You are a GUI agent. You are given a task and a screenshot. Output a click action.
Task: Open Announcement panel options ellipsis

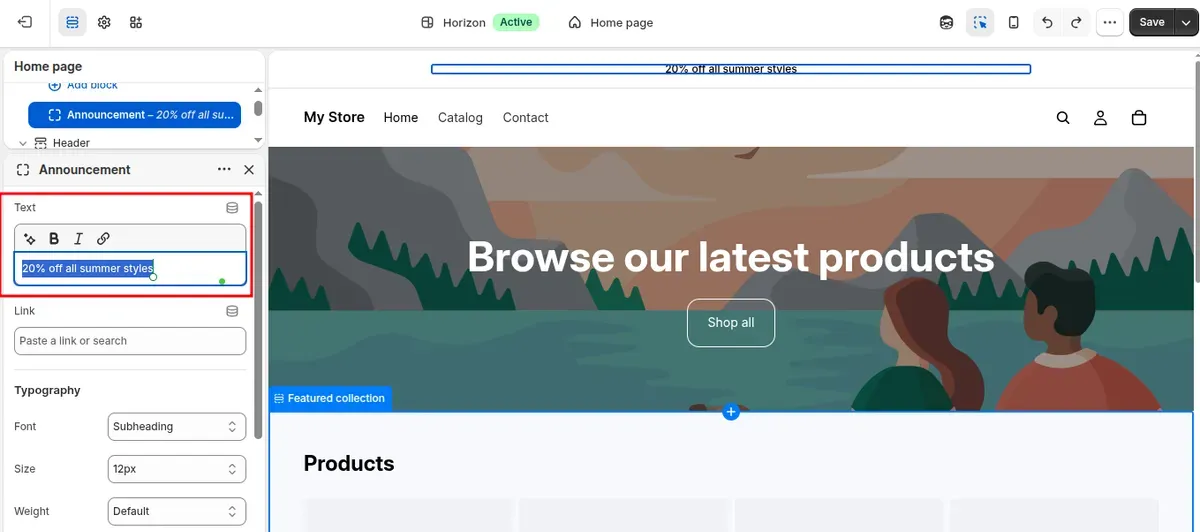tap(224, 170)
